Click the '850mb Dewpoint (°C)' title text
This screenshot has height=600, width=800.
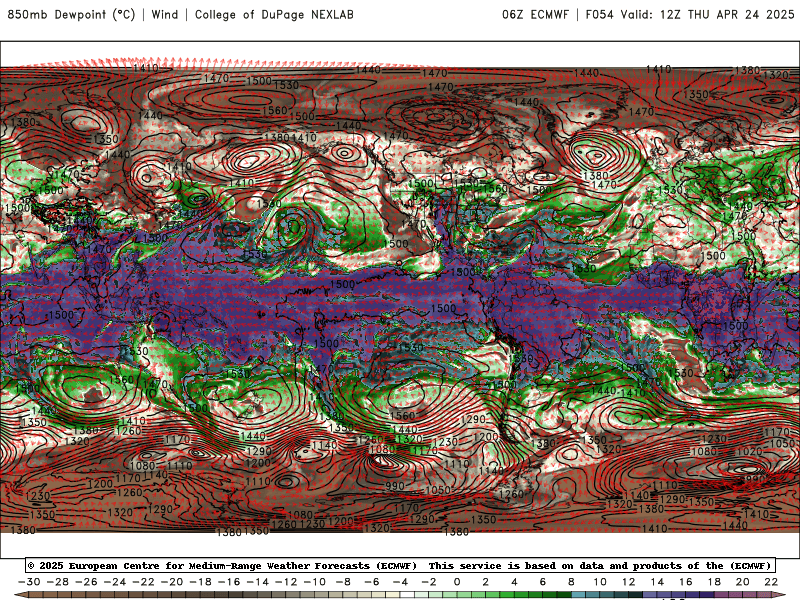[71, 15]
